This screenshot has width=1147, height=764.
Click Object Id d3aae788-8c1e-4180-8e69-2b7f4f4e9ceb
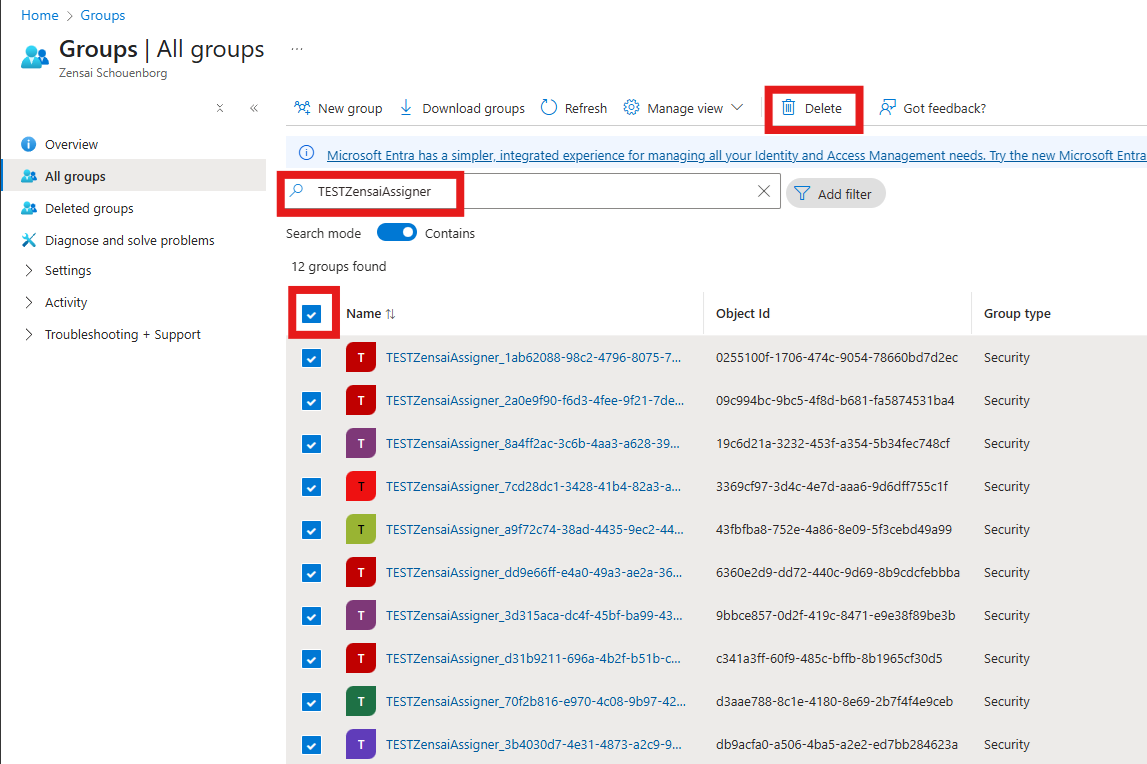click(835, 701)
